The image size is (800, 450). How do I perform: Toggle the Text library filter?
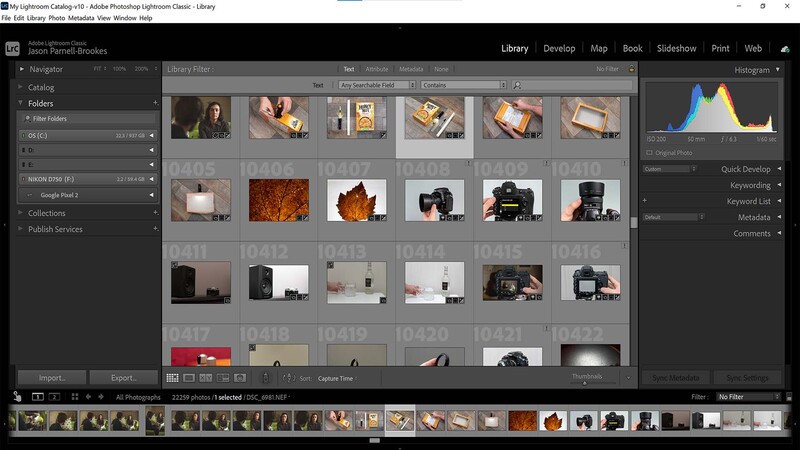click(349, 69)
